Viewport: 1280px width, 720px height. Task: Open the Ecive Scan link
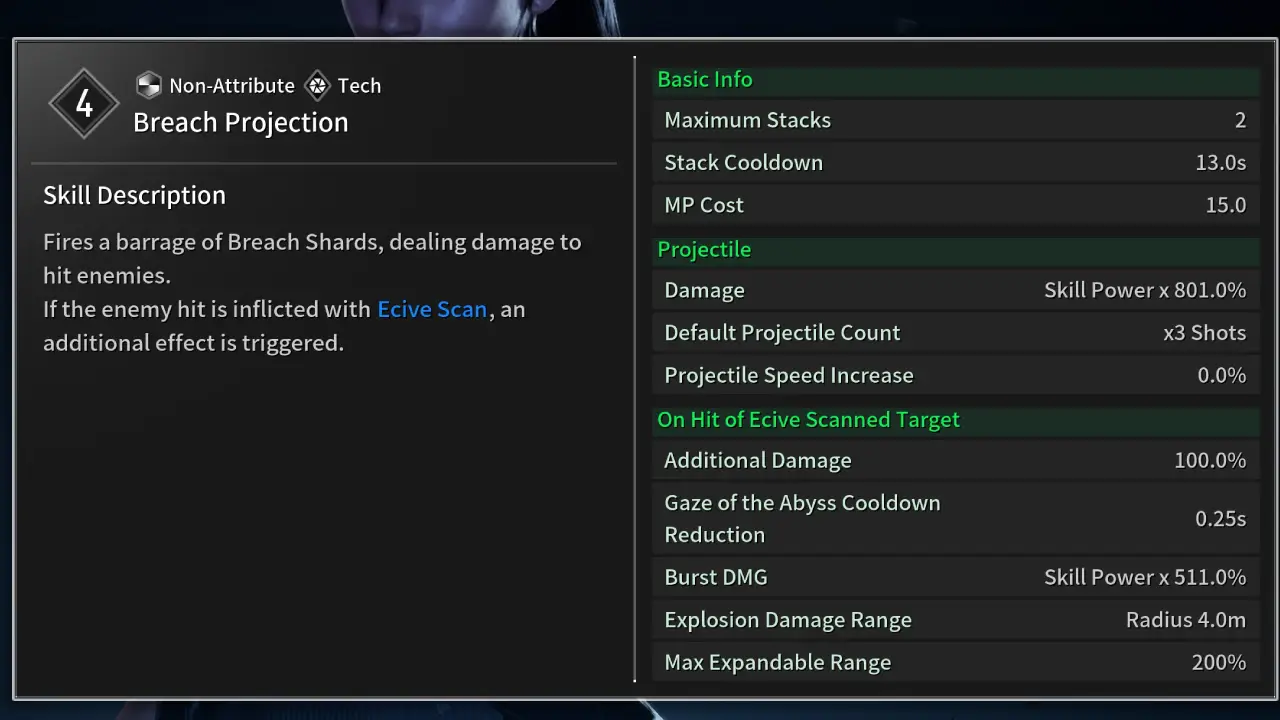pyautogui.click(x=432, y=309)
